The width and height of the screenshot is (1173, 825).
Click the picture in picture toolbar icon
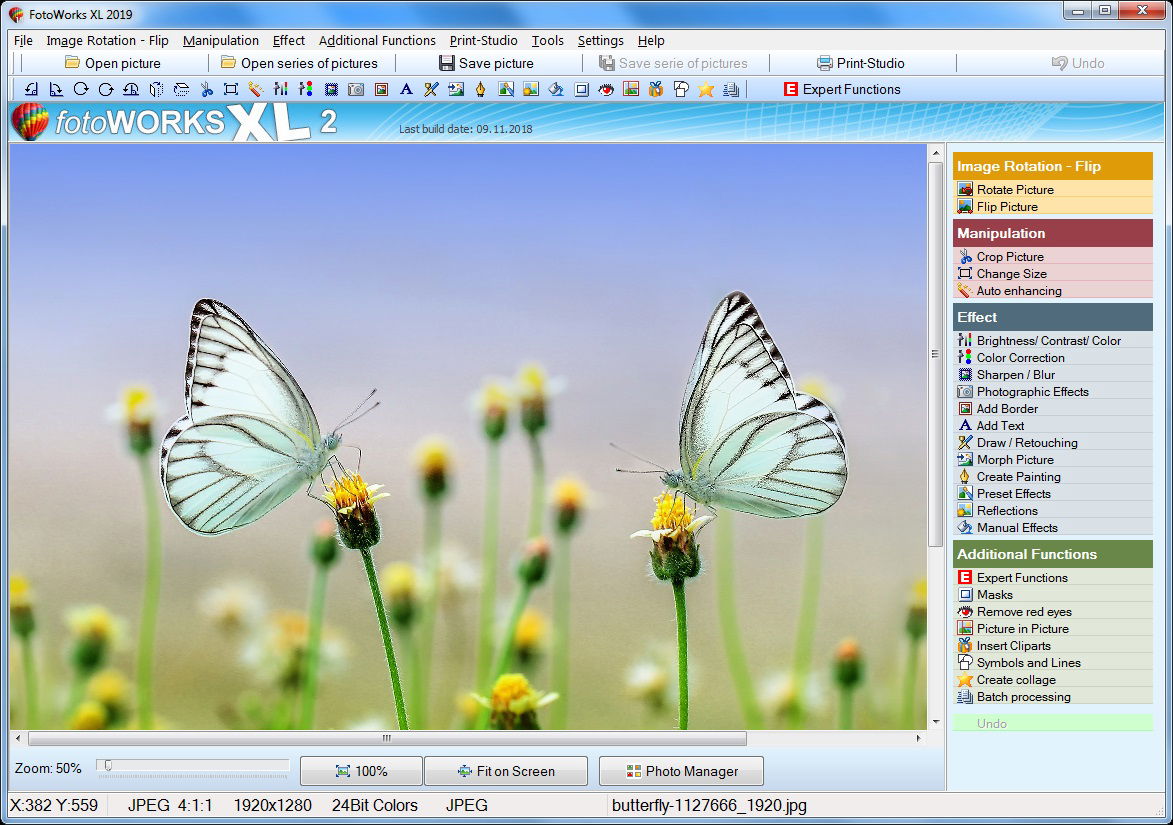(631, 90)
